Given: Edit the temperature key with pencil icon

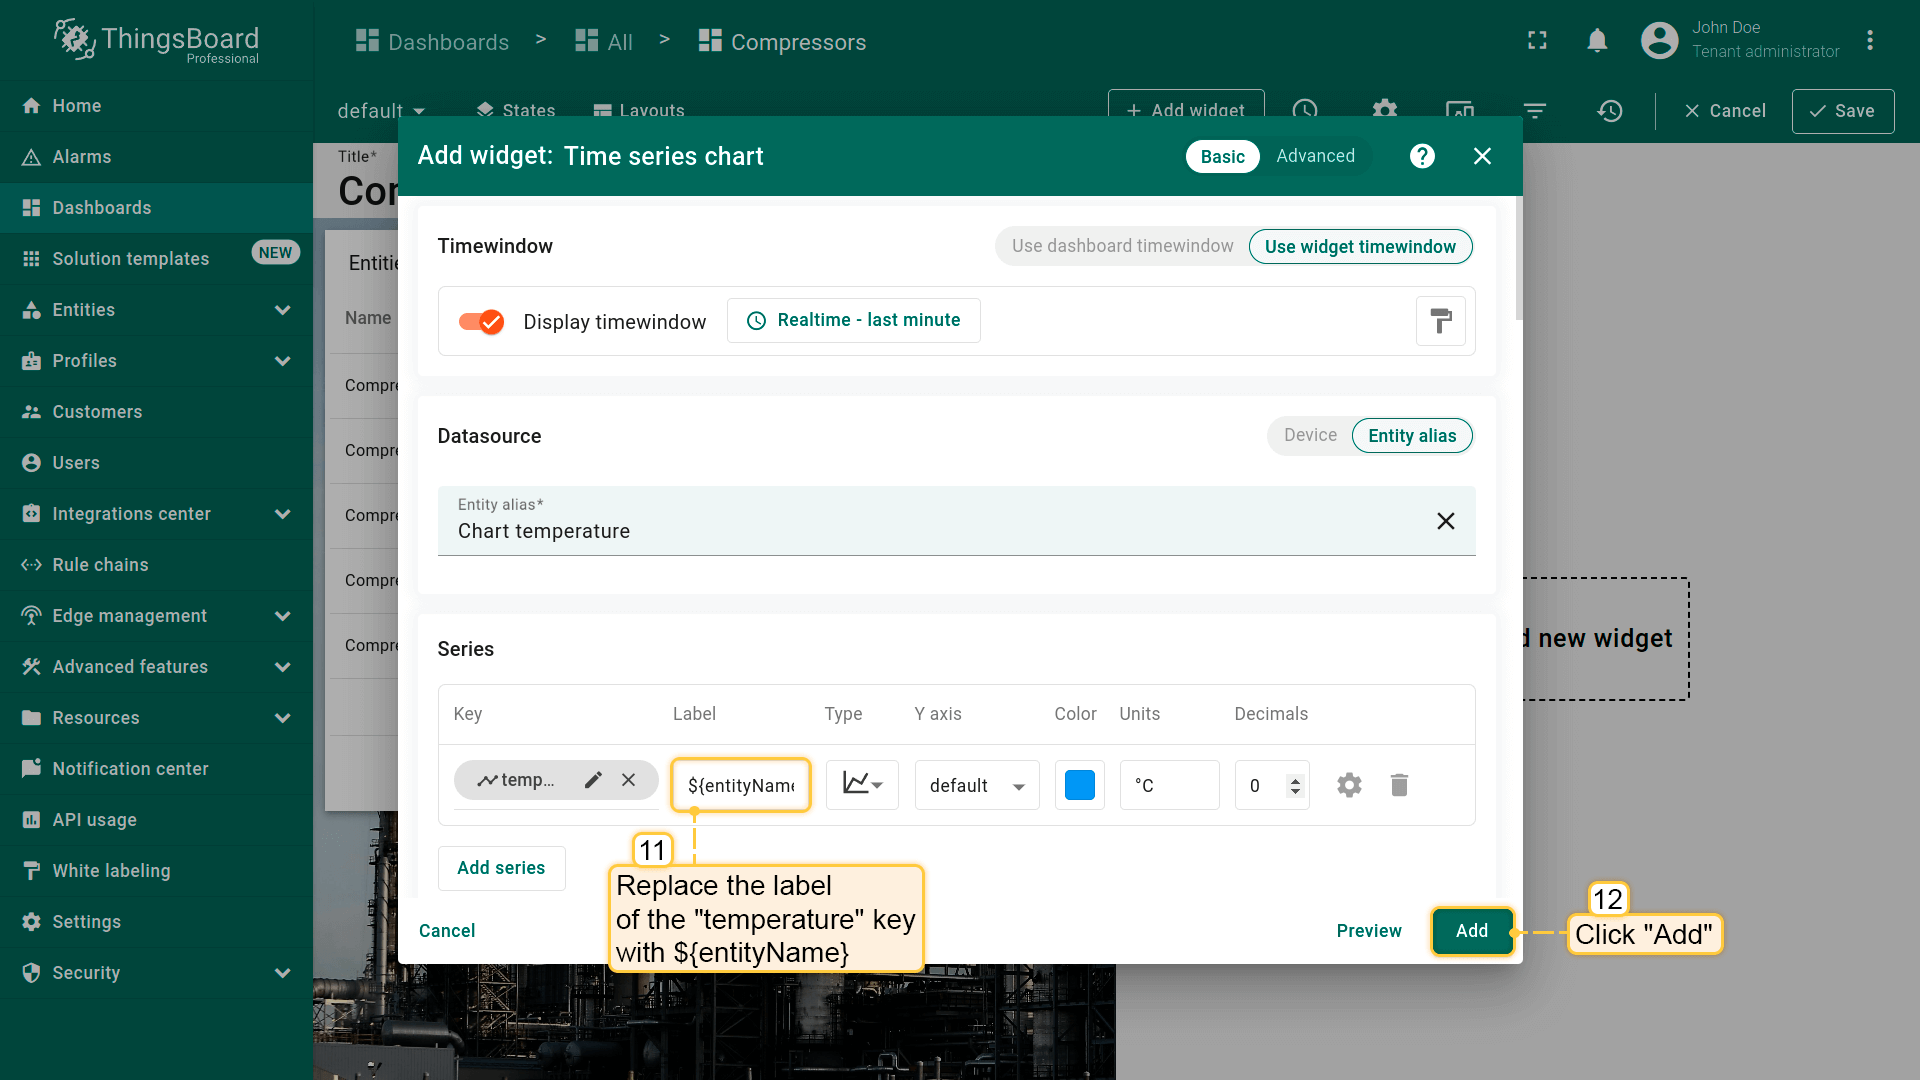Looking at the screenshot, I should (x=593, y=780).
